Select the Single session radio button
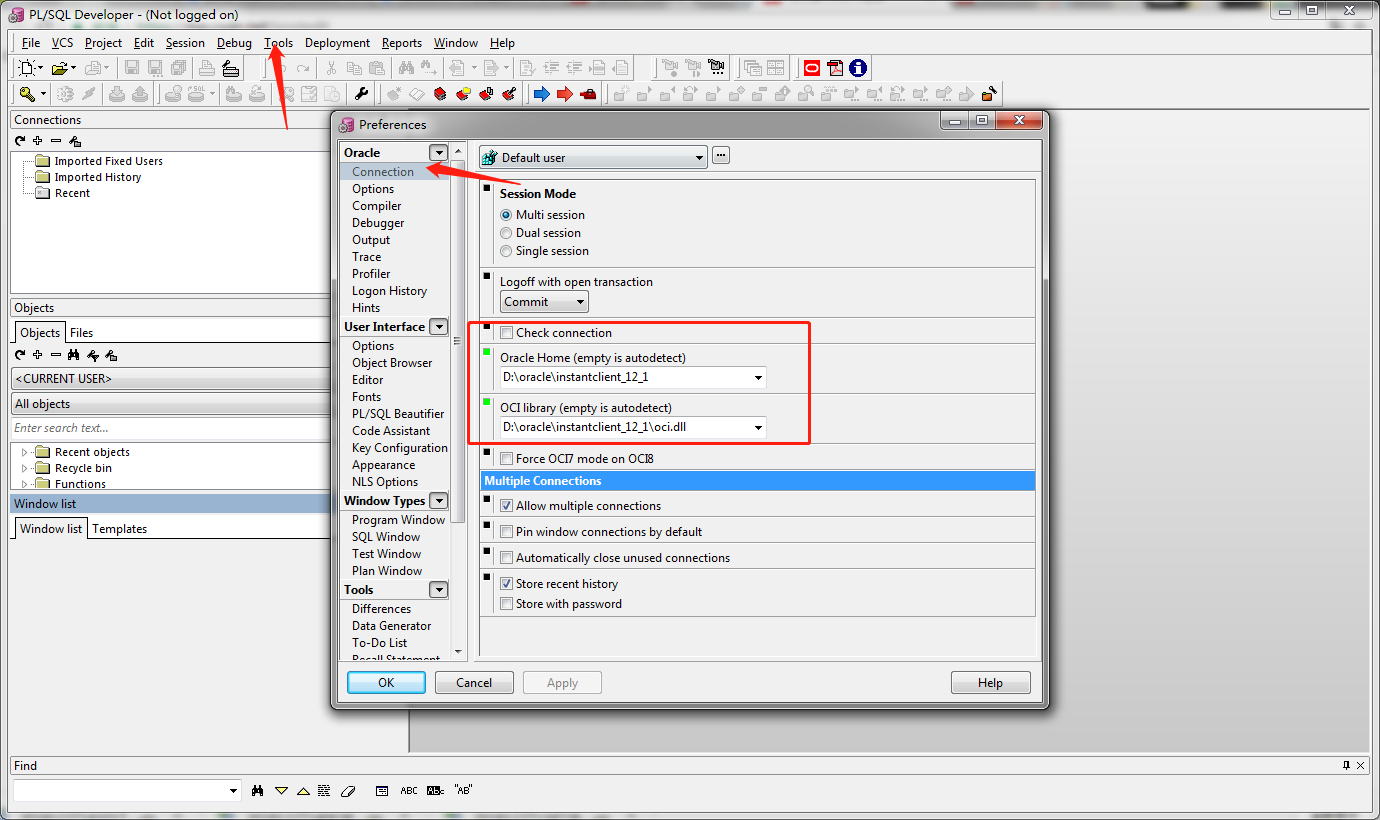The image size is (1380, 820). pyautogui.click(x=506, y=251)
